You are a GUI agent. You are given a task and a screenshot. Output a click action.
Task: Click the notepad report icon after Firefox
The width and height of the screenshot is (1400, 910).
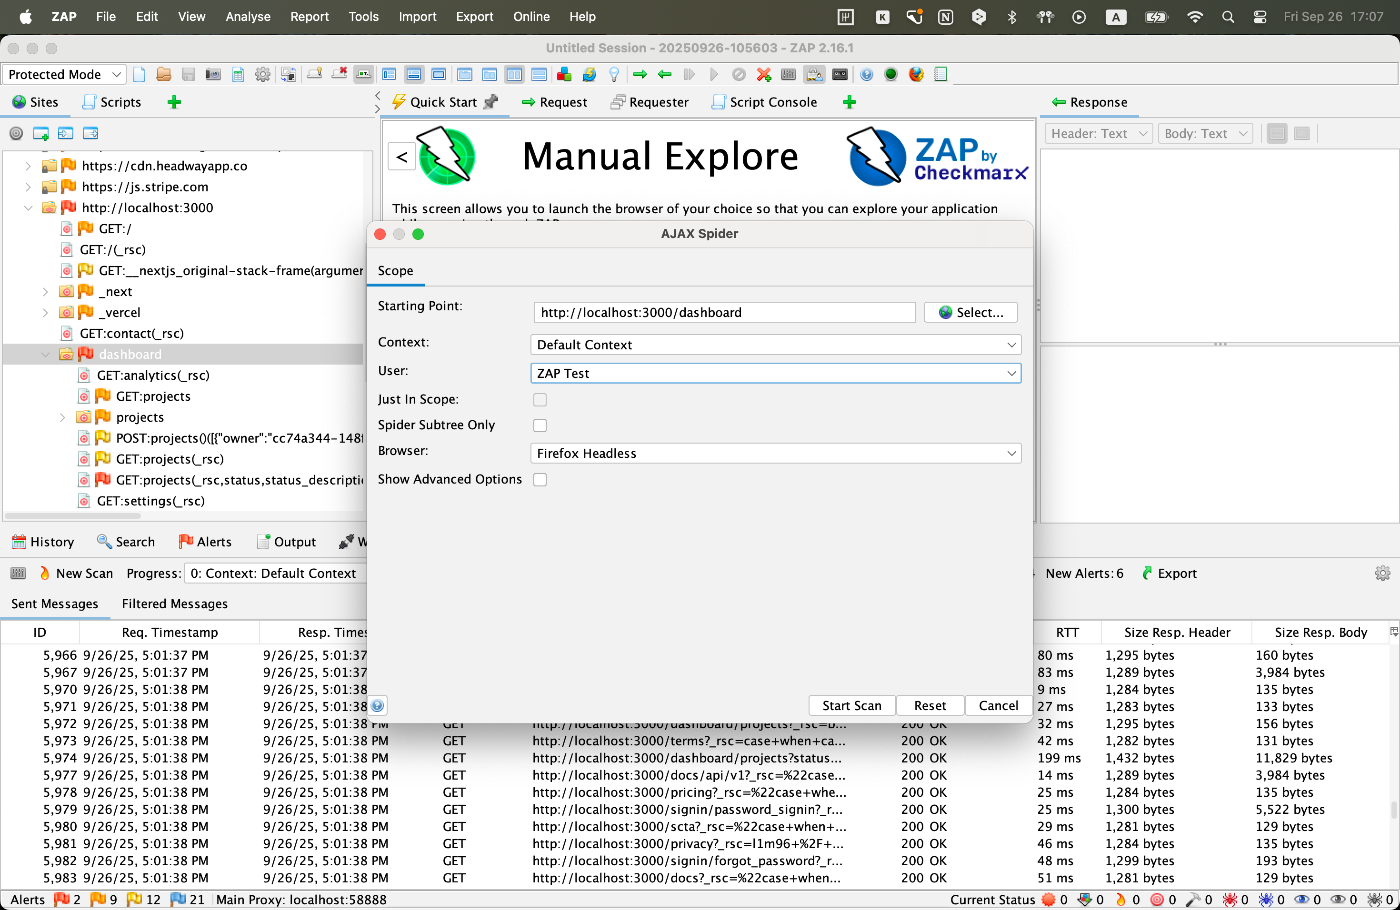point(941,74)
